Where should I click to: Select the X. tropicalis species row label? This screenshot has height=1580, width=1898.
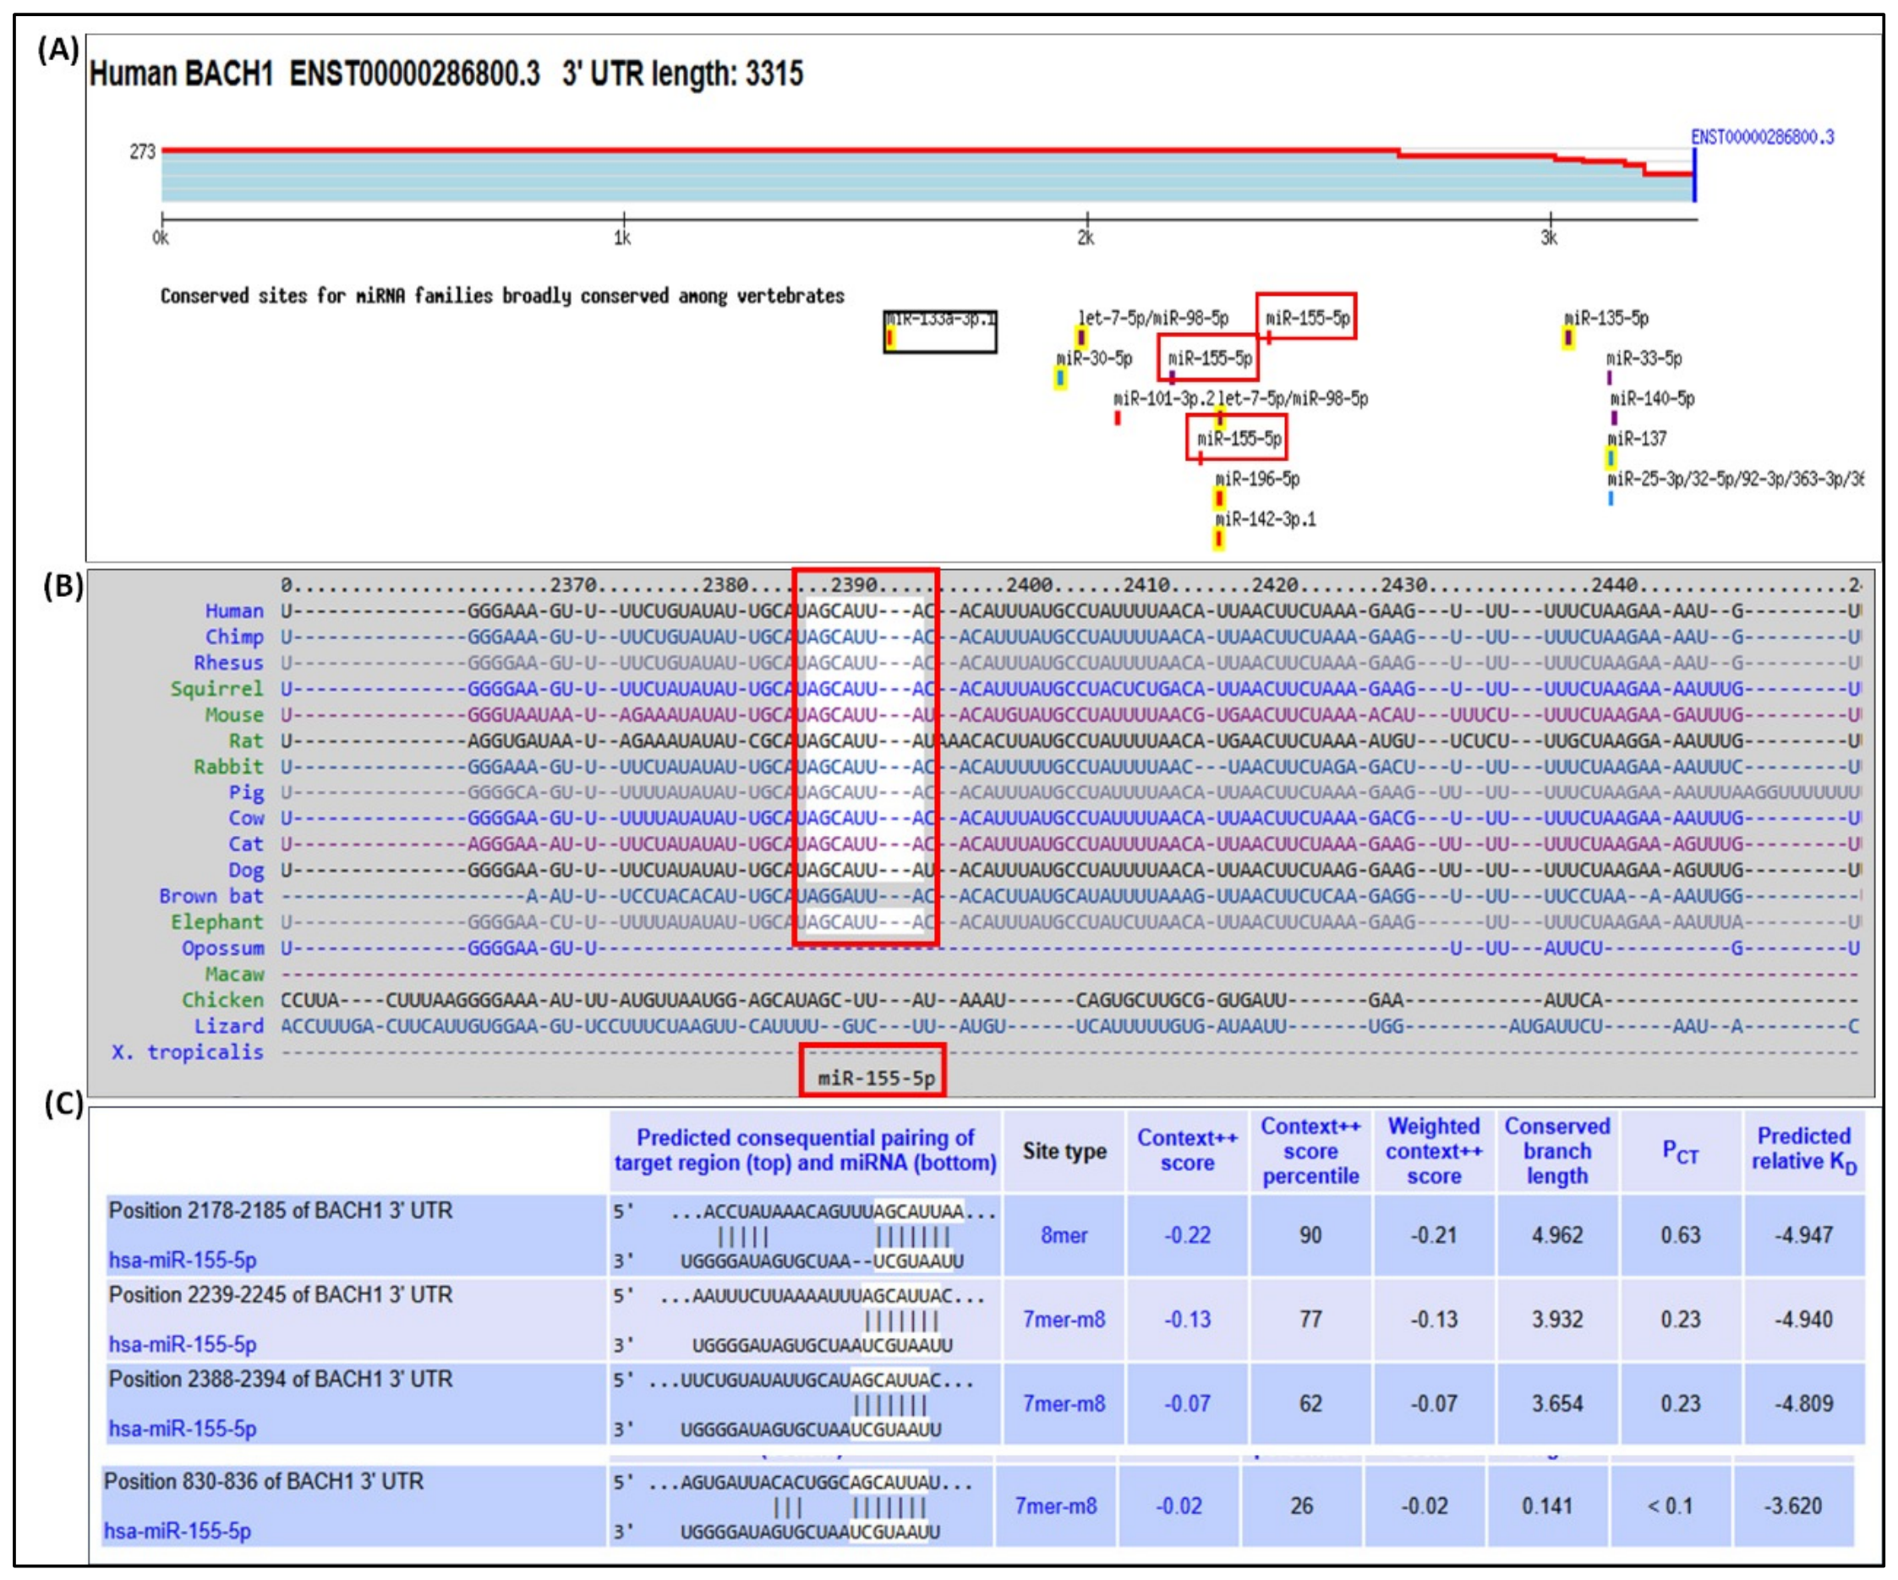[x=188, y=1052]
